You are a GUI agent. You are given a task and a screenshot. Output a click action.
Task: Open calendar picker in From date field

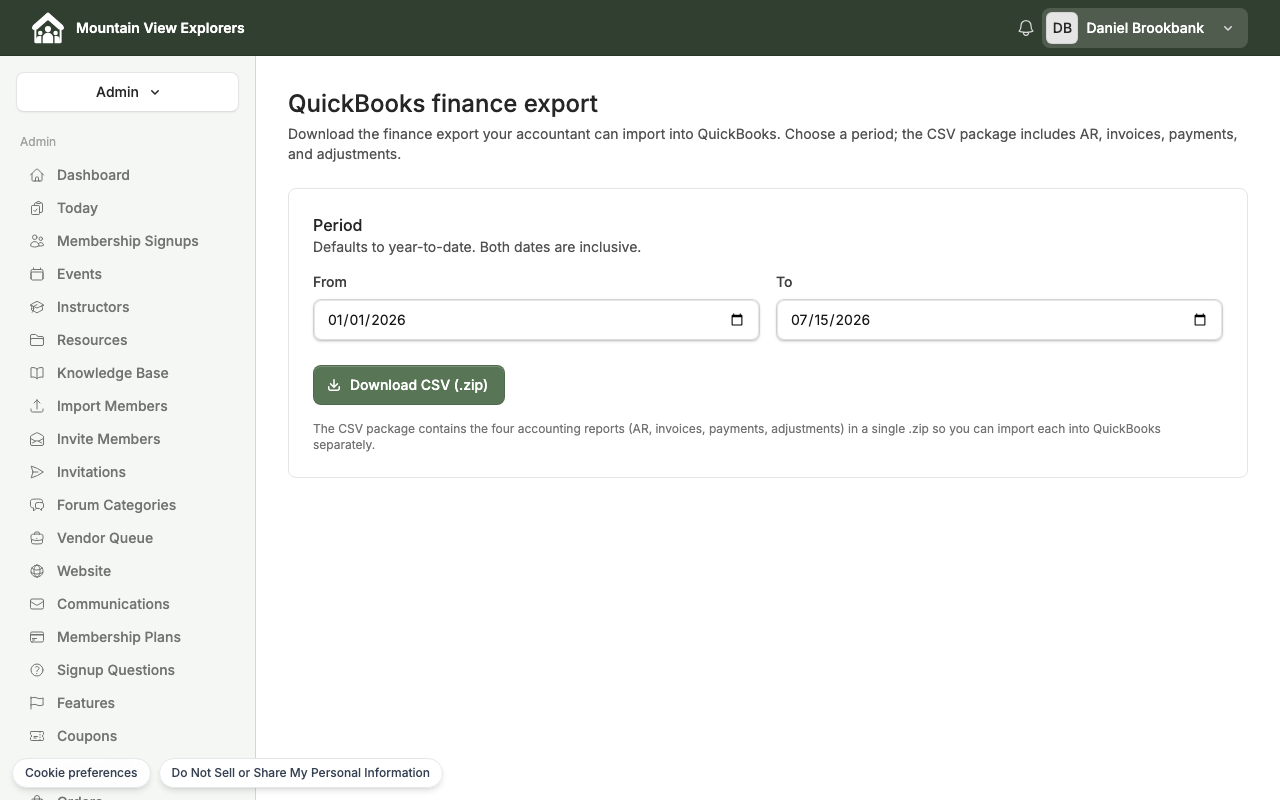point(737,320)
